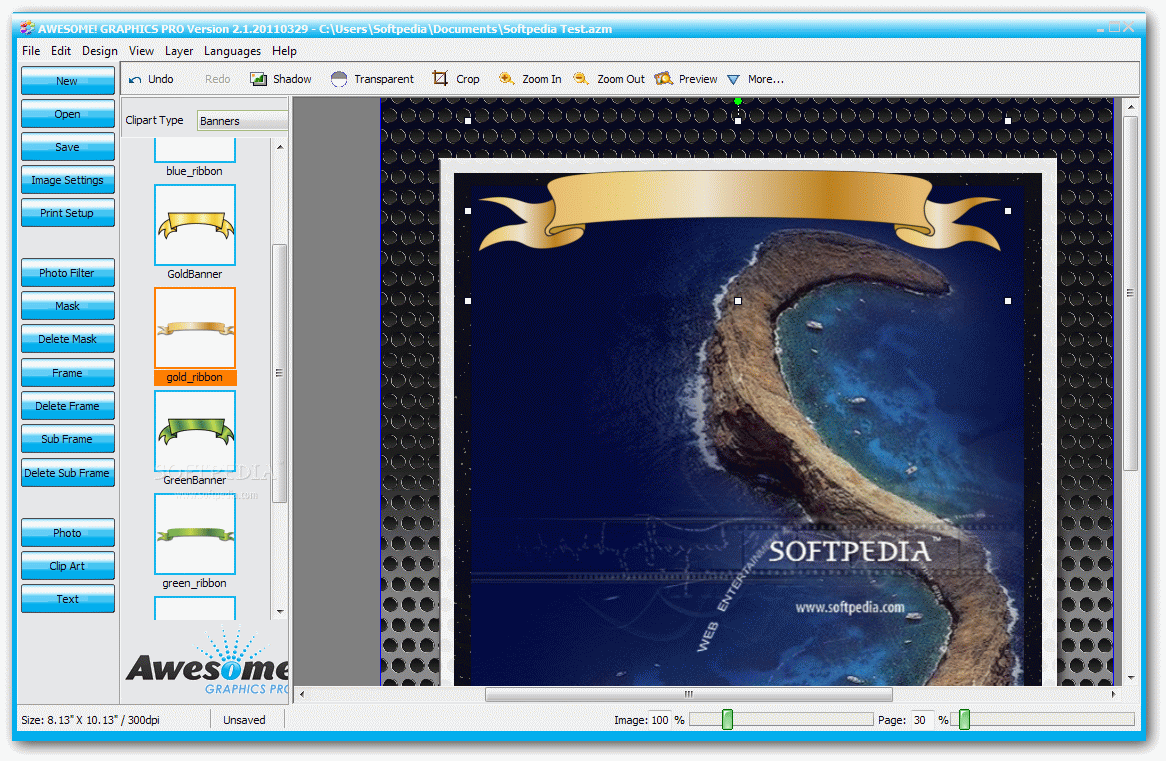Click the Save button

click(x=68, y=147)
